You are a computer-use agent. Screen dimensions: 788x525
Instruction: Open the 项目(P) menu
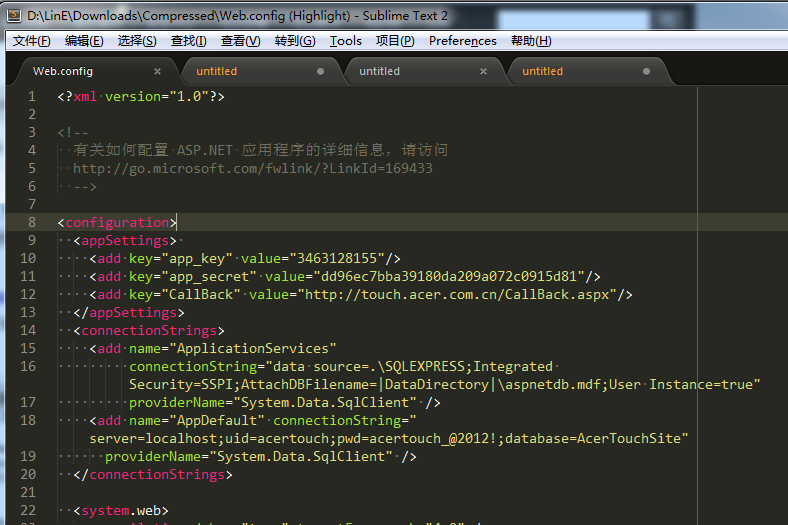pyautogui.click(x=395, y=41)
